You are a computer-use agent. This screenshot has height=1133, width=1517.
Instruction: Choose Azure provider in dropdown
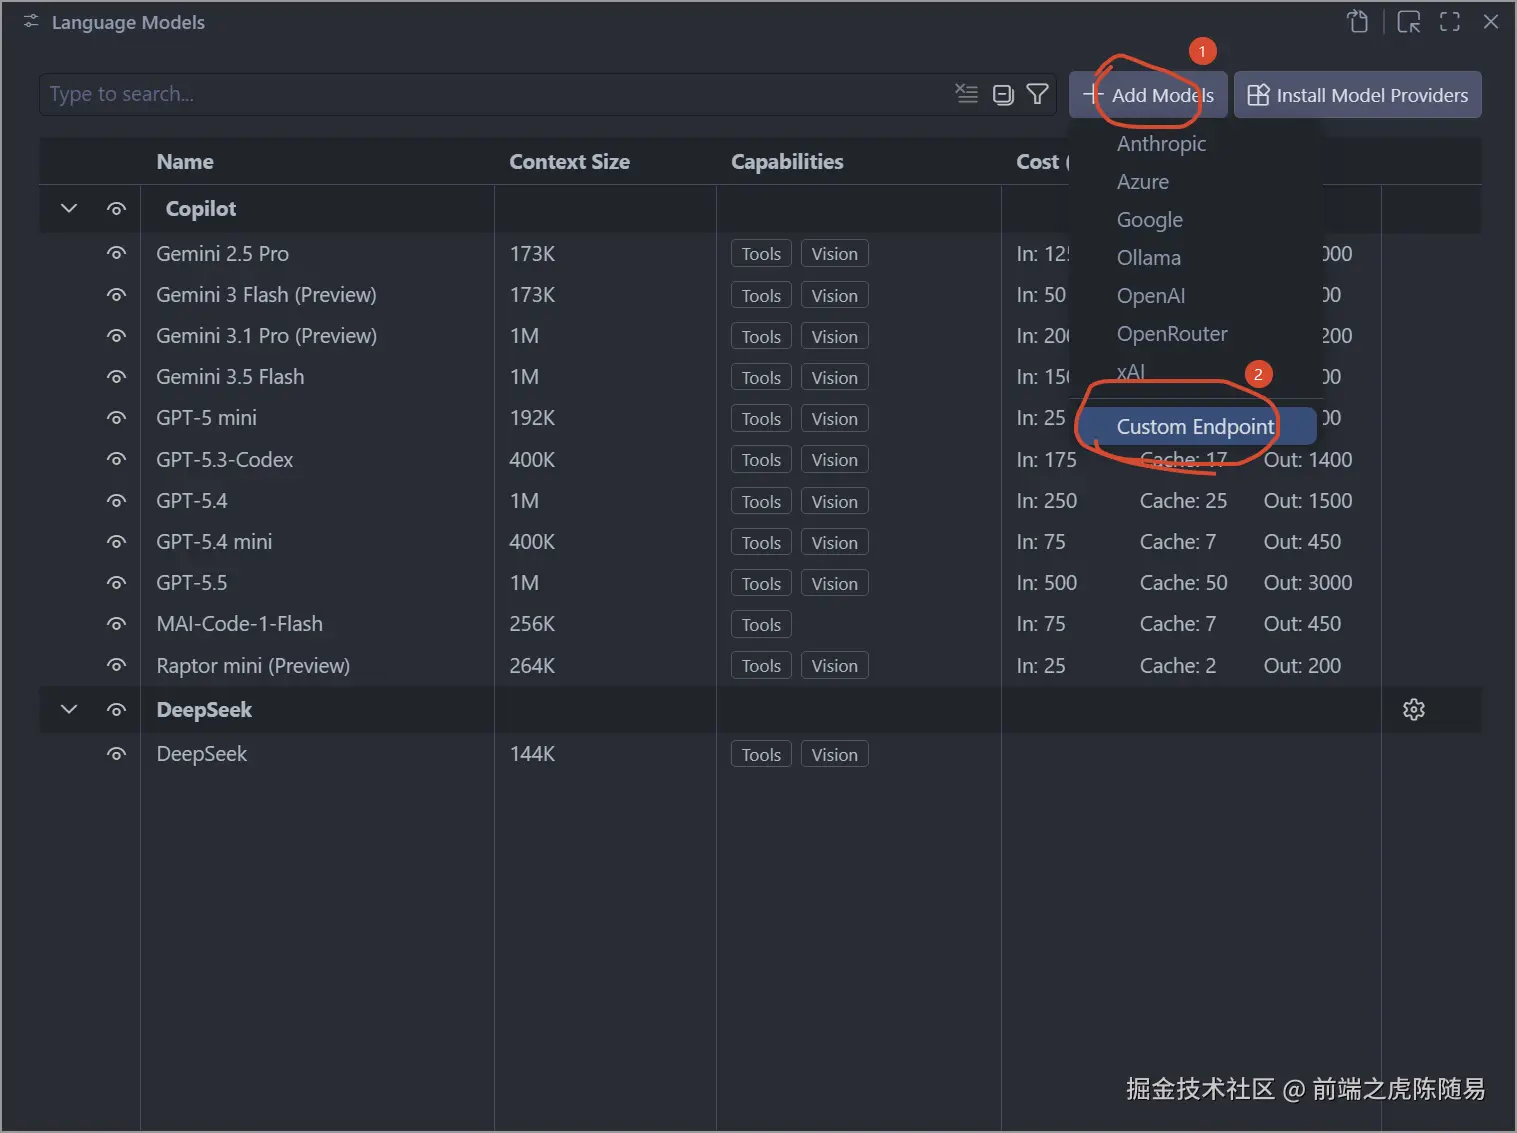1143,182
